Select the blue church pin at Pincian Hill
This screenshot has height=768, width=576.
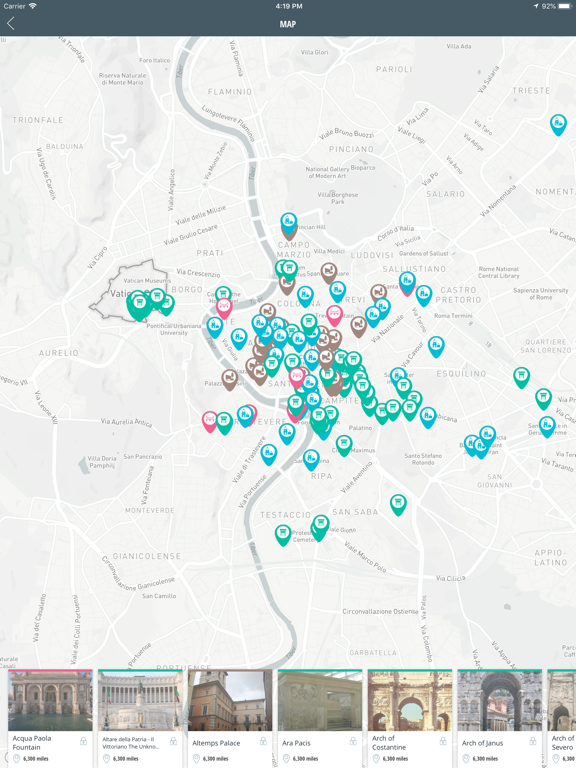pyautogui.click(x=288, y=222)
